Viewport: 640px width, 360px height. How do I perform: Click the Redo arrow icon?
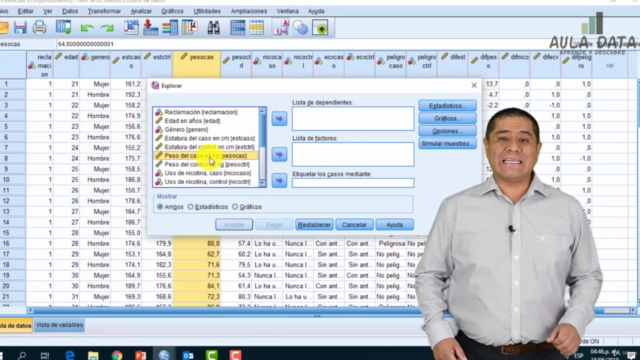107,28
